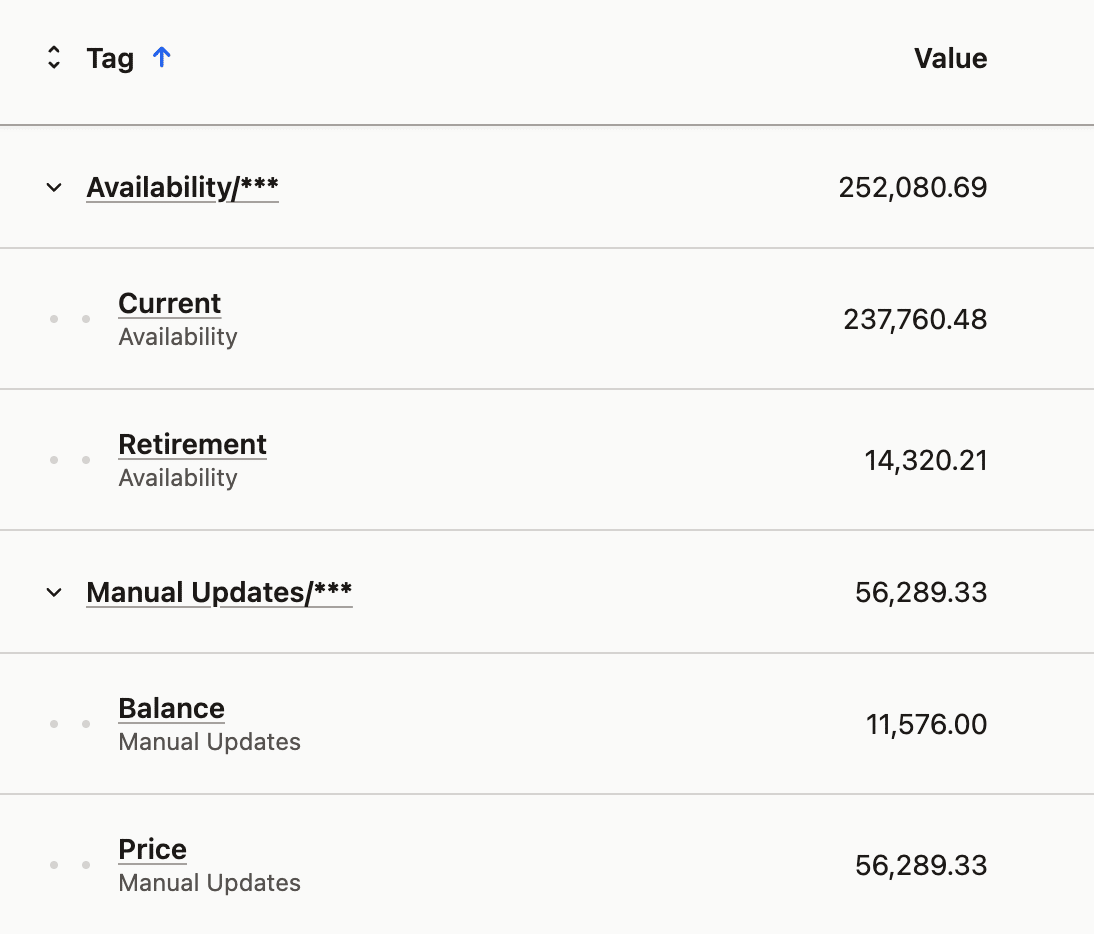
Task: Sort by the Value column header
Action: tap(950, 58)
